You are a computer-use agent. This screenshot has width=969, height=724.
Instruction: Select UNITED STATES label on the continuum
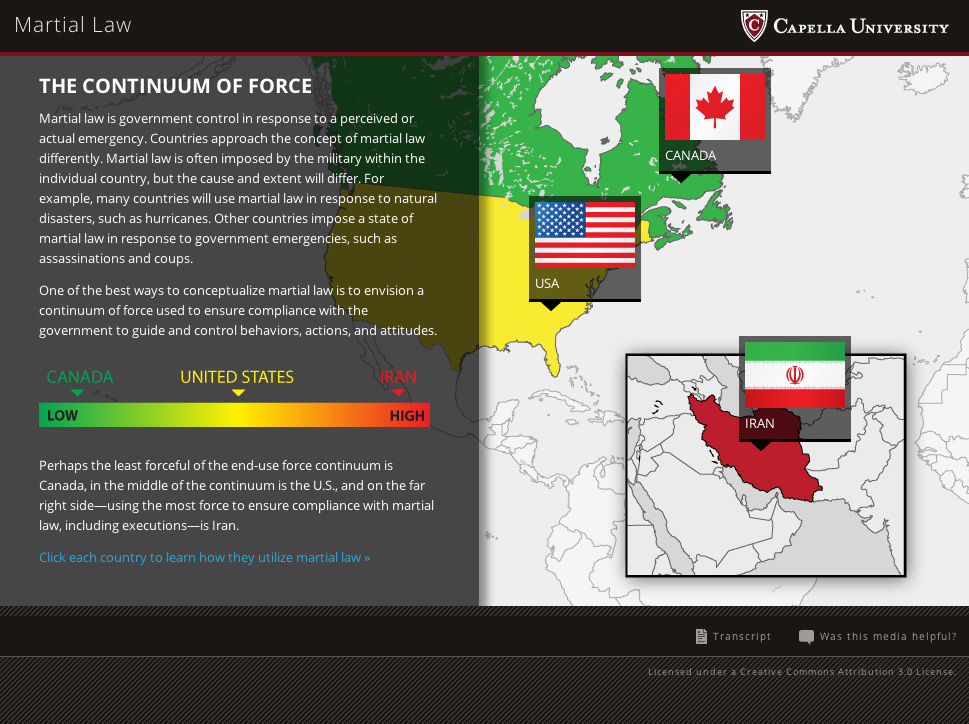(x=237, y=377)
